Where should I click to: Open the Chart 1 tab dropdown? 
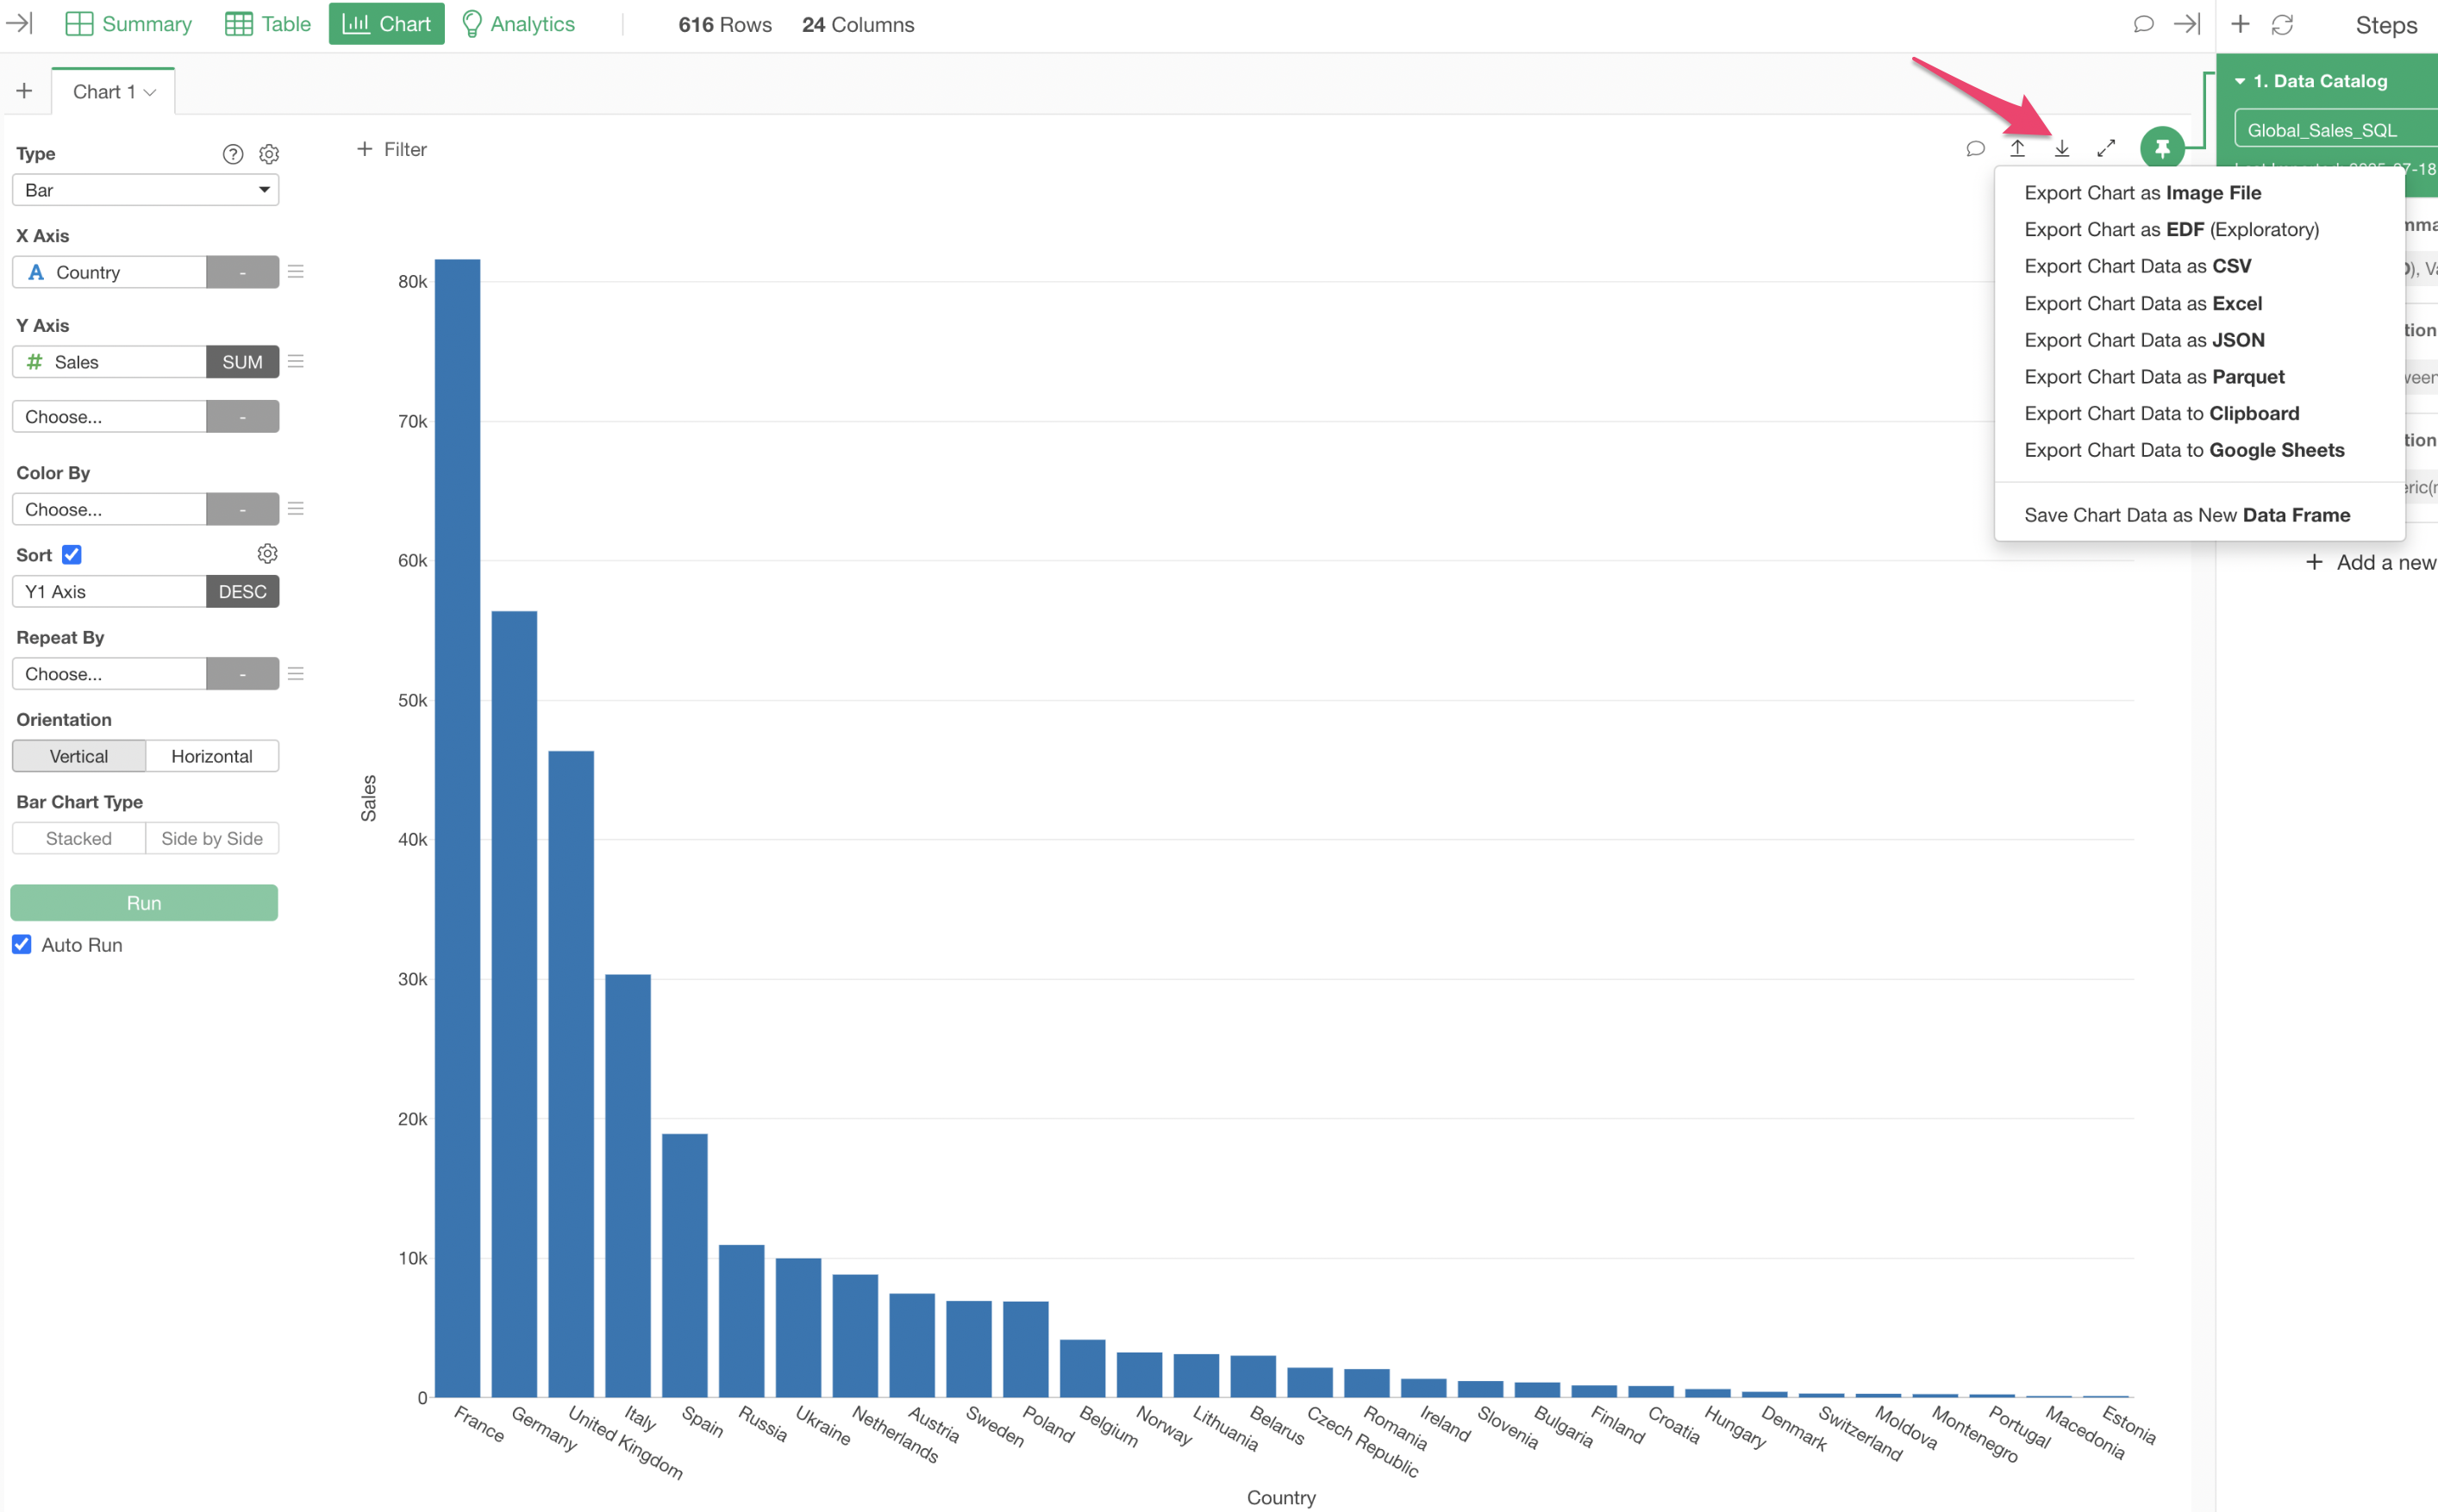150,92
